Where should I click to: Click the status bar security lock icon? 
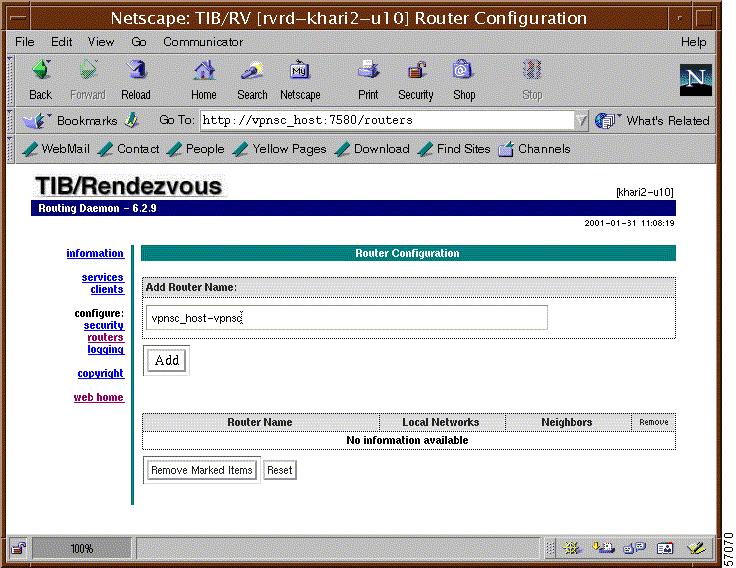(18, 548)
